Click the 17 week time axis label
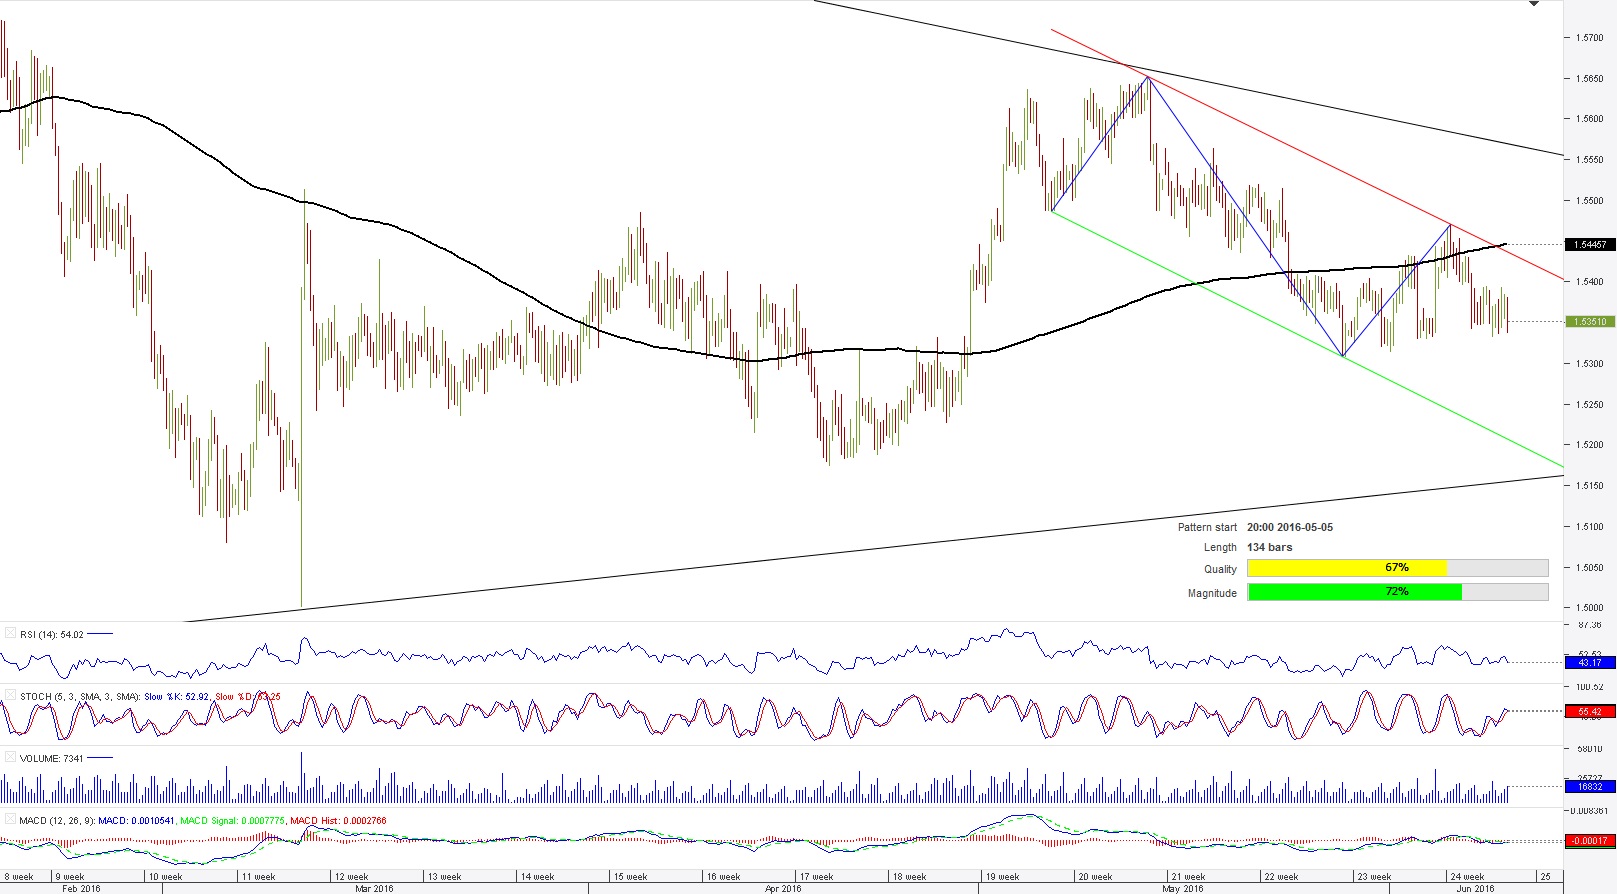Screen dimensions: 1617x894 (816, 876)
